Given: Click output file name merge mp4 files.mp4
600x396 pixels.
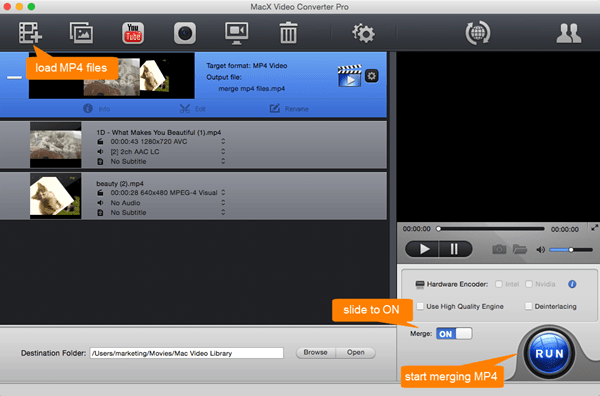Looking at the screenshot, I should (x=251, y=89).
